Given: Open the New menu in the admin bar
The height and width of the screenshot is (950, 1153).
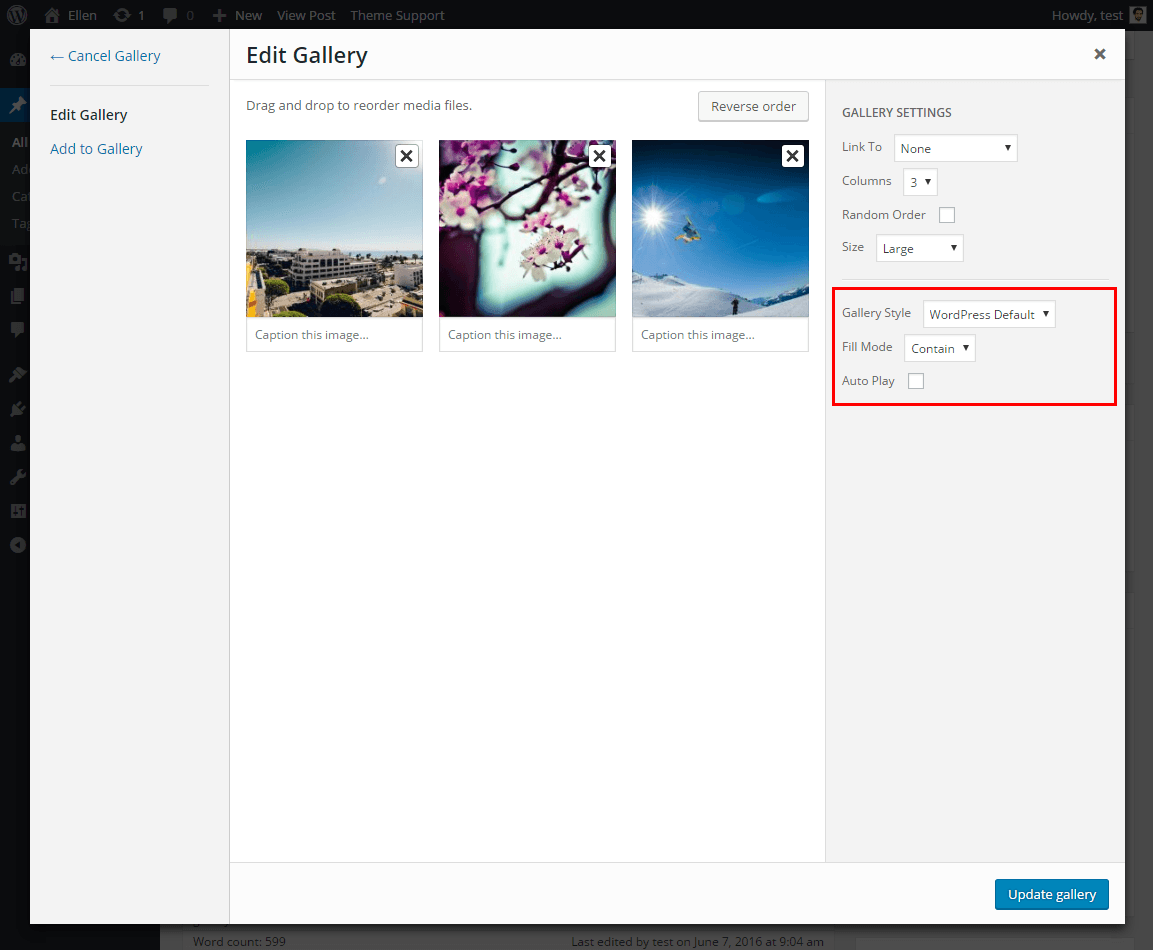Looking at the screenshot, I should [237, 15].
